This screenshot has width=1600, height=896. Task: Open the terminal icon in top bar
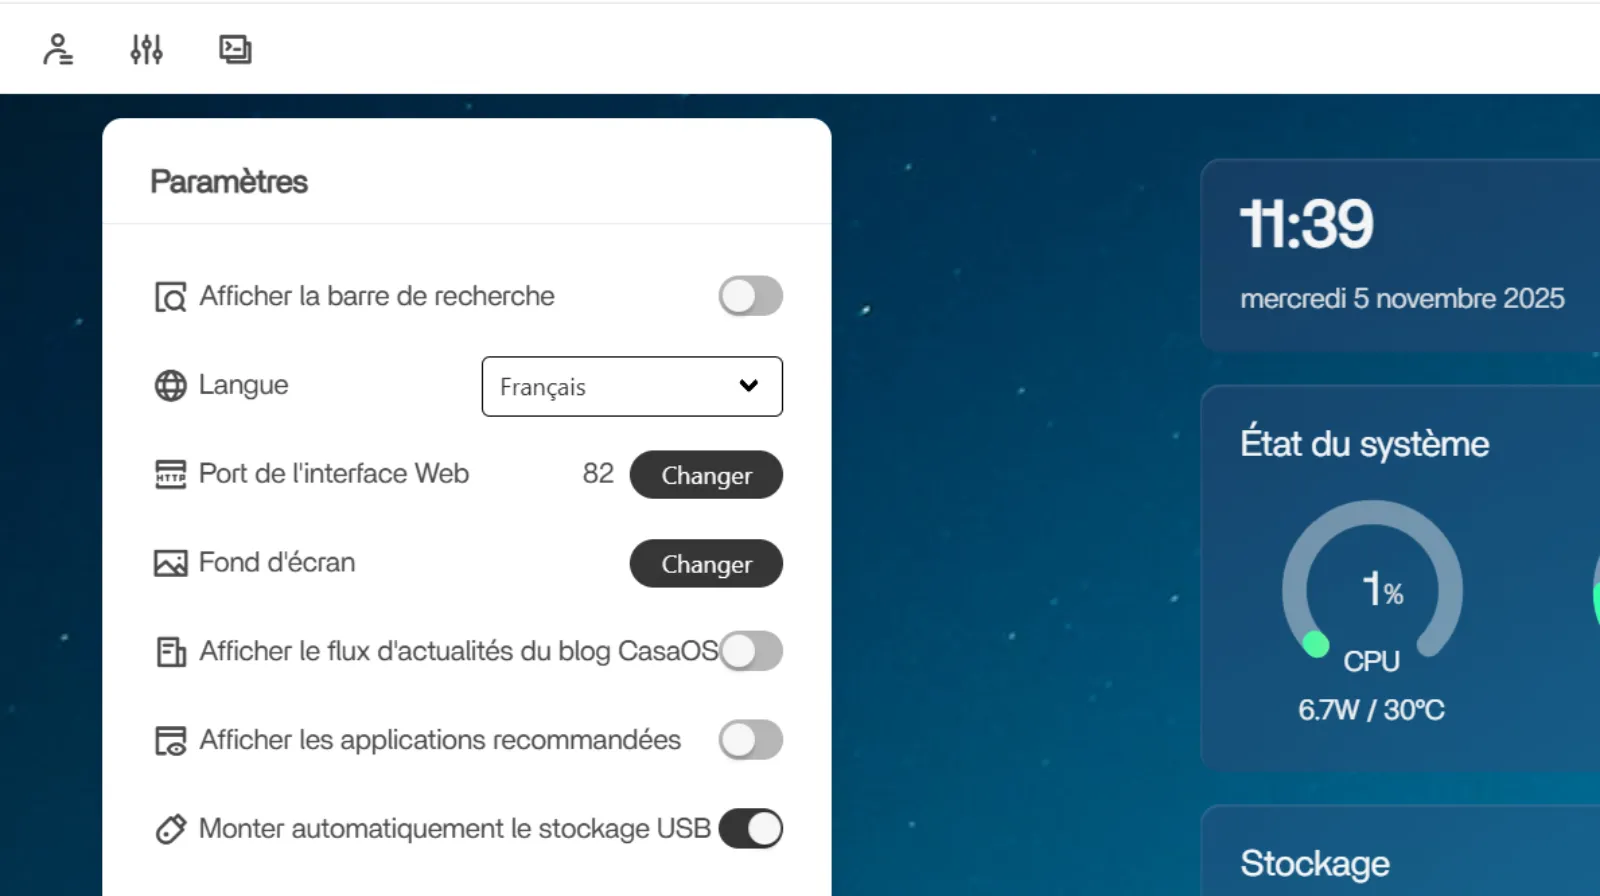235,49
